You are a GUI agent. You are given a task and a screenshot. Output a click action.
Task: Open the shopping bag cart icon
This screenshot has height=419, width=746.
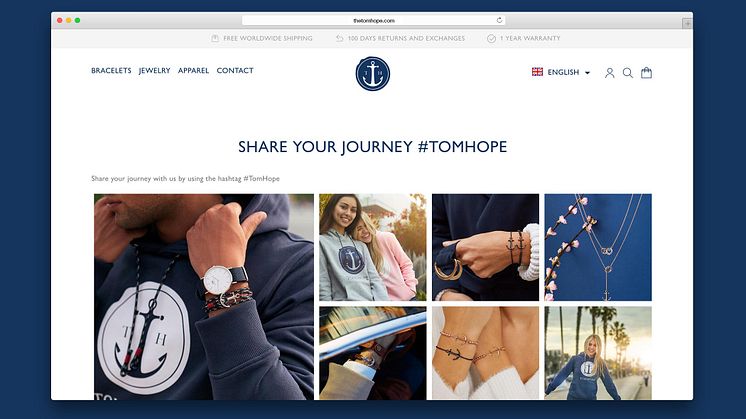pos(646,72)
